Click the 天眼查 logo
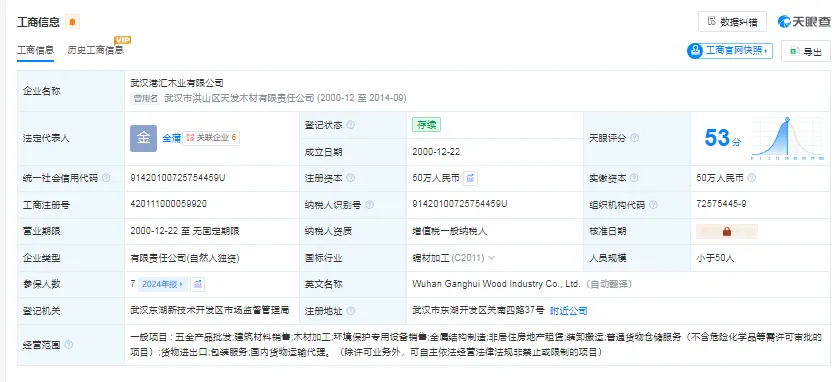 [x=803, y=21]
